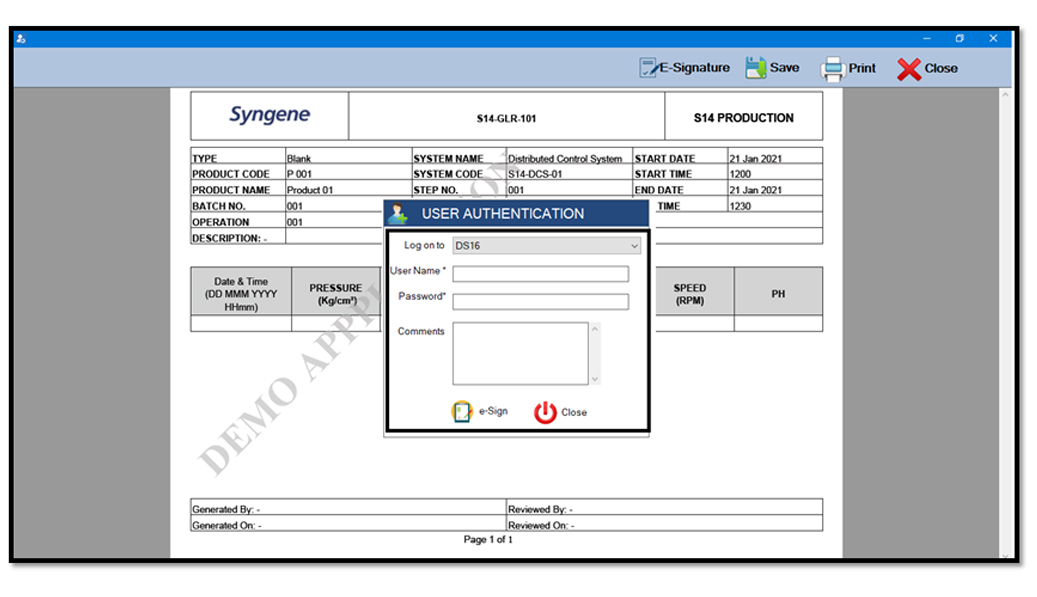Click the S14-GLR-101 document code

pyautogui.click(x=507, y=118)
